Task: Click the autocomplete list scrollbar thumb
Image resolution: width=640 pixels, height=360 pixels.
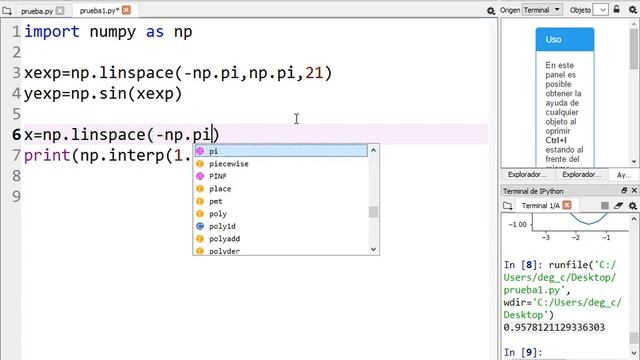Action: pos(373,212)
